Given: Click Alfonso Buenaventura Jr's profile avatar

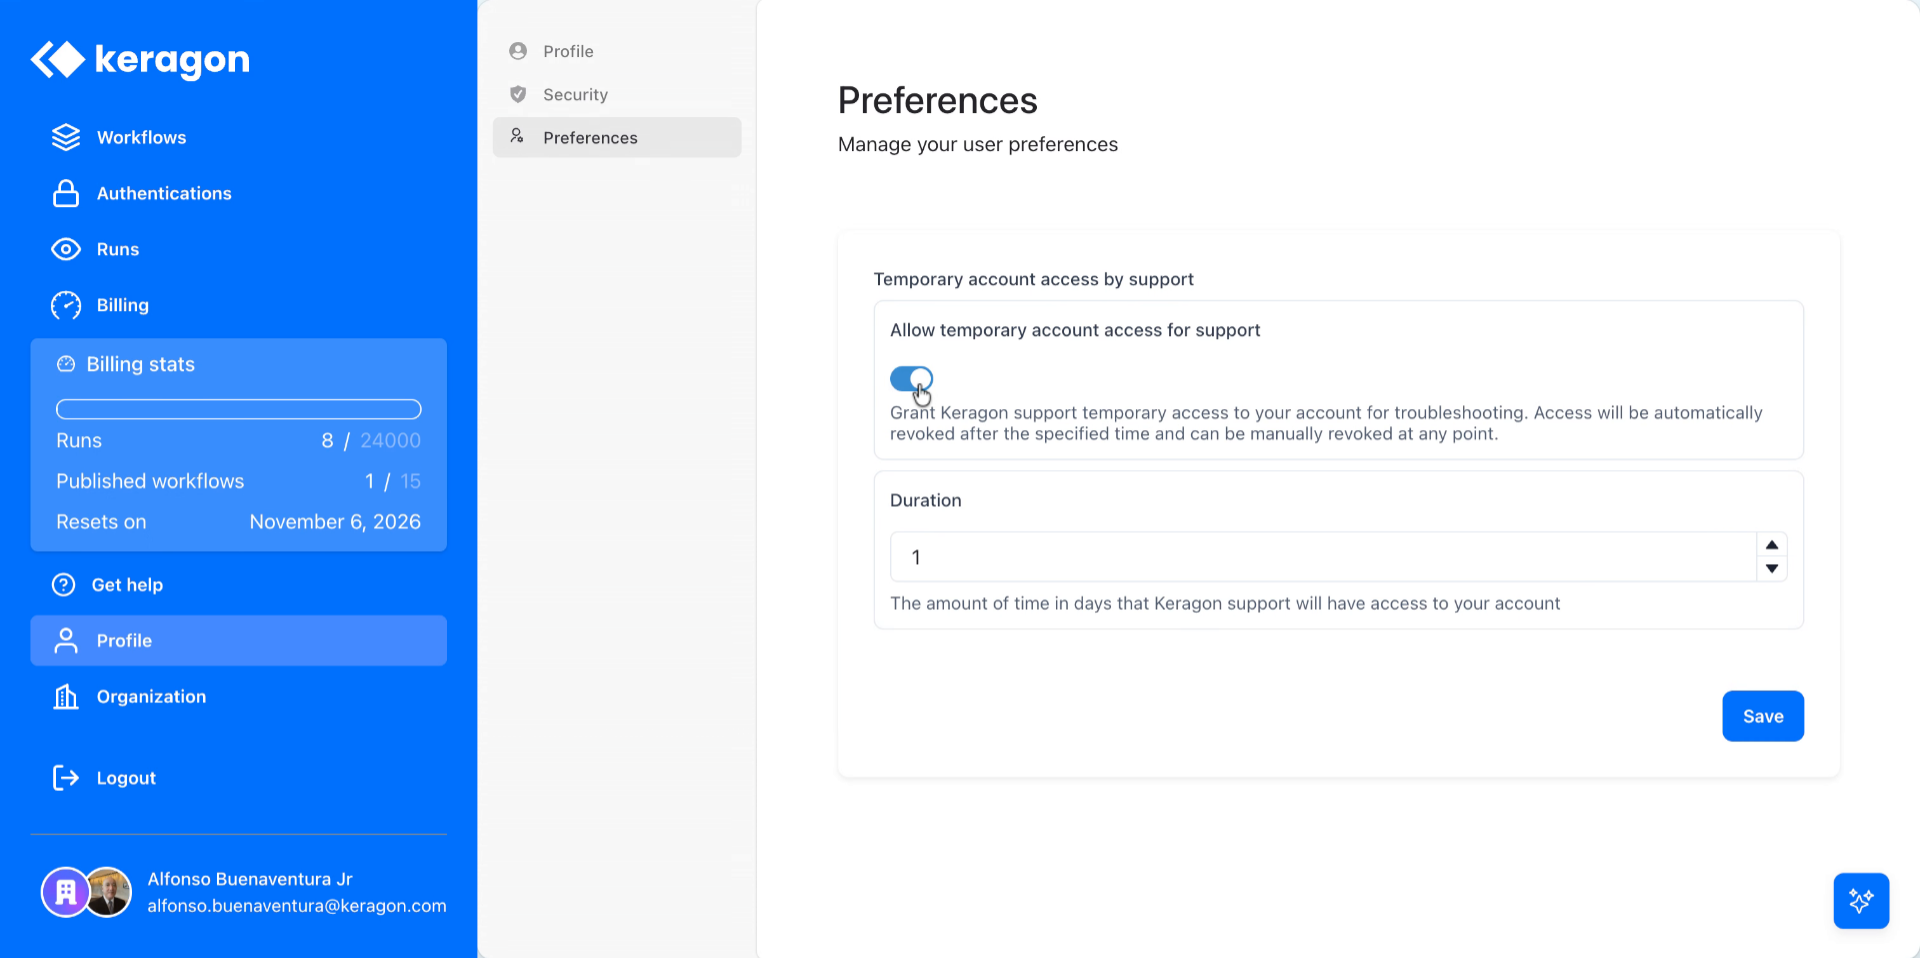Looking at the screenshot, I should coord(107,891).
